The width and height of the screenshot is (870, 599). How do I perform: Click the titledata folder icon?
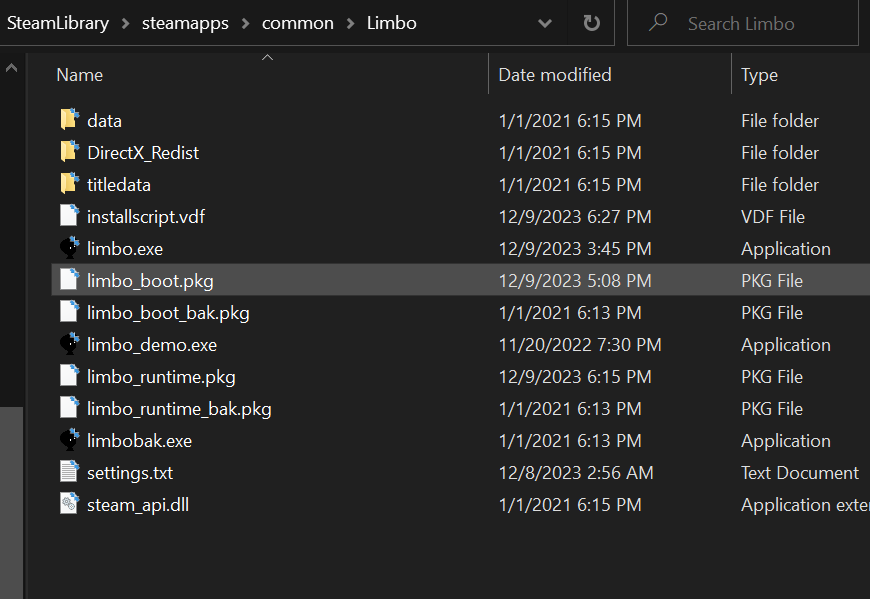pyautogui.click(x=69, y=185)
